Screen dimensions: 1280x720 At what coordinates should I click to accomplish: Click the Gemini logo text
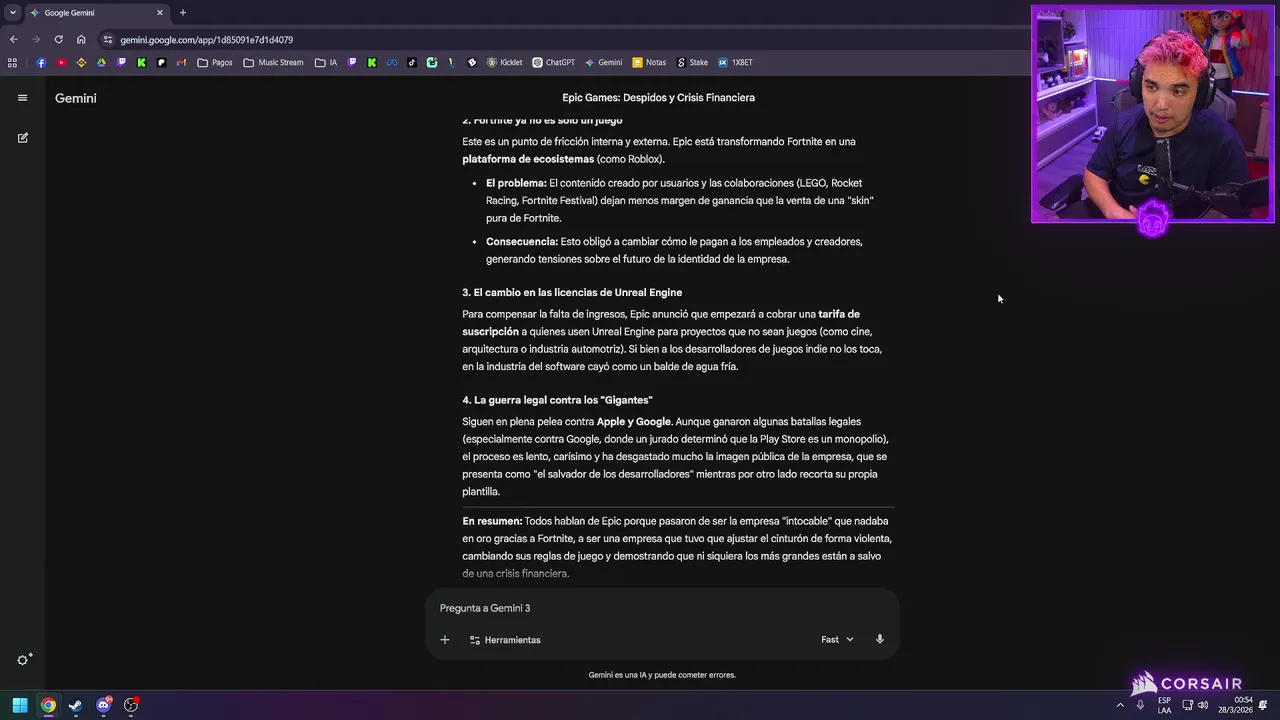click(x=76, y=98)
